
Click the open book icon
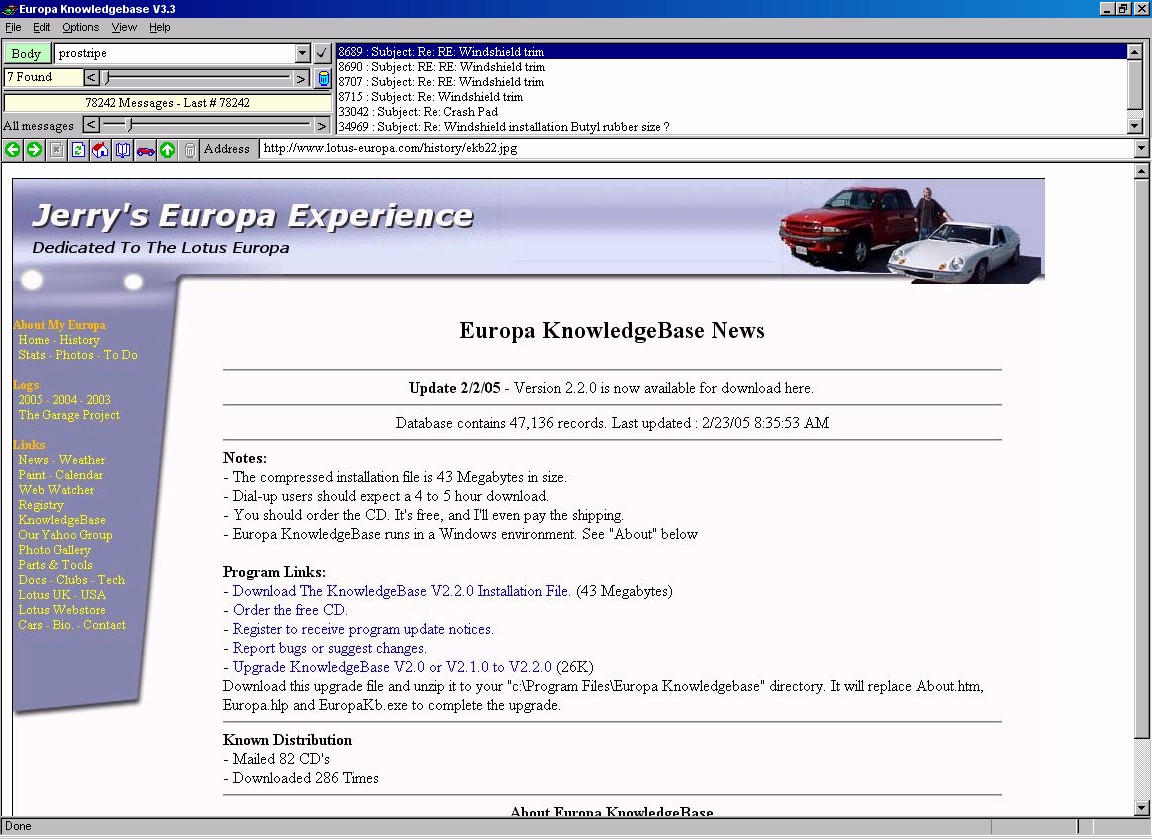122,150
